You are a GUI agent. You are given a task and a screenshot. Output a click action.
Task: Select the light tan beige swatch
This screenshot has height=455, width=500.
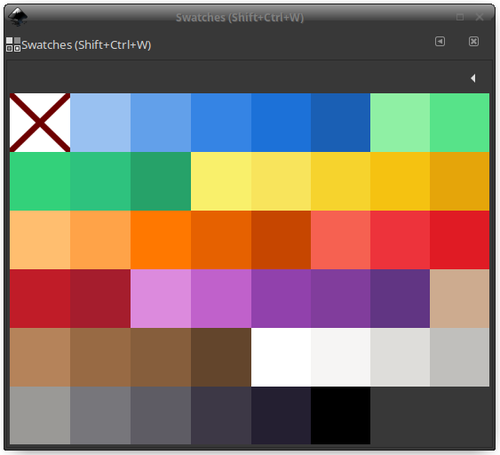tap(460, 299)
